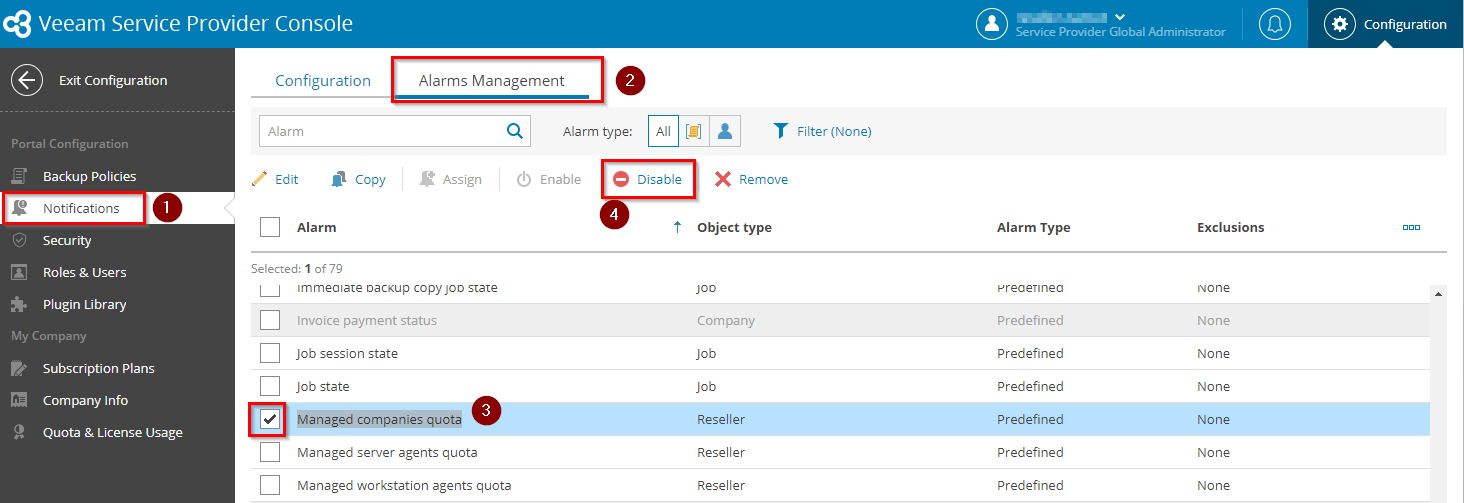The image size is (1464, 503).
Task: Sort by the Alarm column arrow
Action: [x=677, y=227]
